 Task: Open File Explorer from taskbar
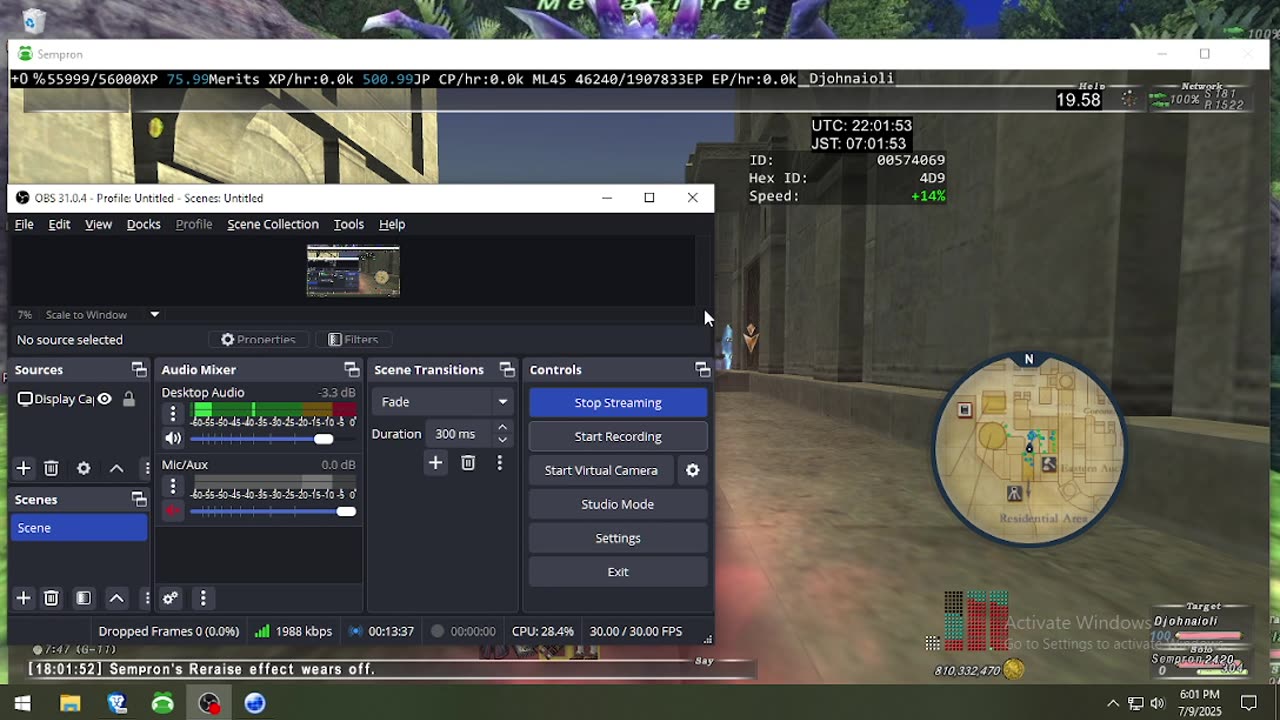[70, 703]
